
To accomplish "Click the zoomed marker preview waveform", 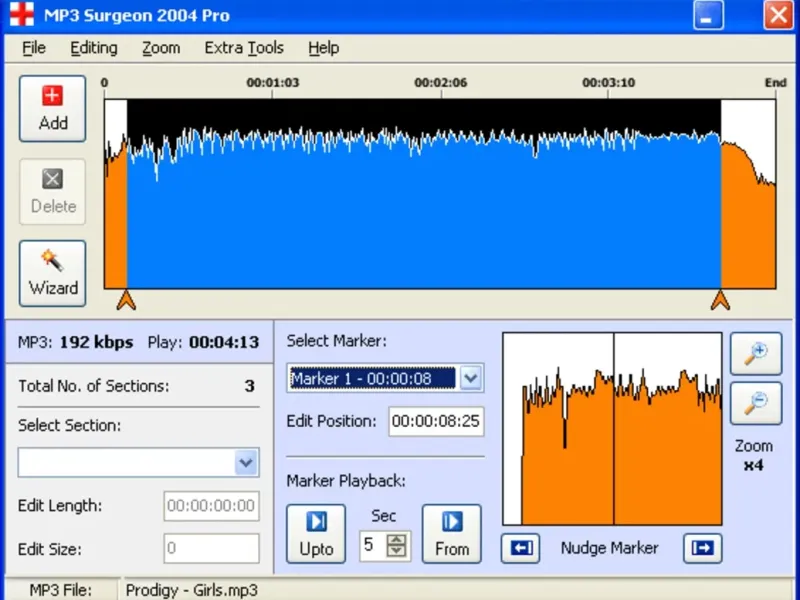I will point(612,429).
